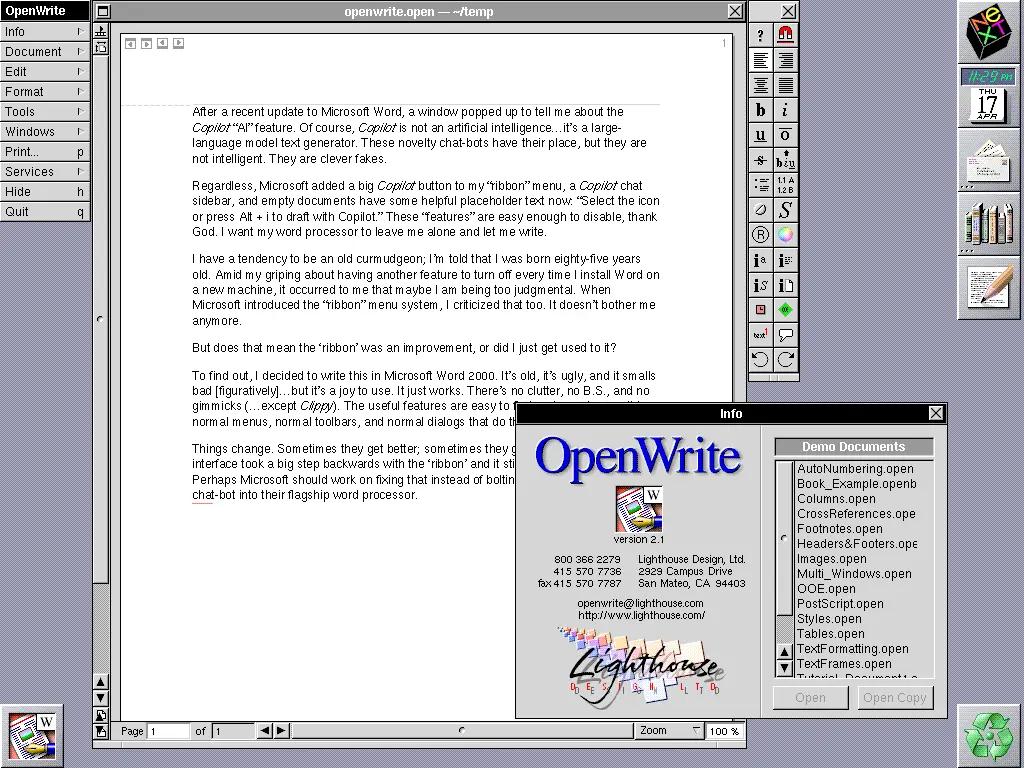This screenshot has width=1024, height=768.
Task: Select Footnotes.open in Demo Documents
Action: click(840, 529)
